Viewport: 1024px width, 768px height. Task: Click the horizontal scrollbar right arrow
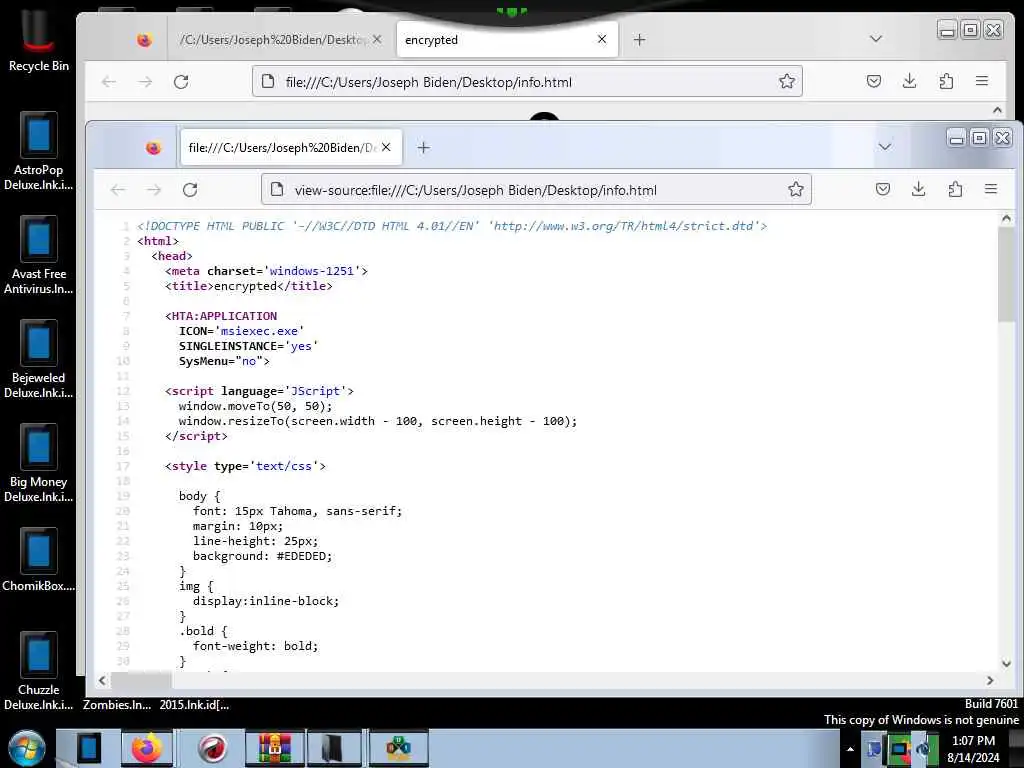pyautogui.click(x=990, y=680)
